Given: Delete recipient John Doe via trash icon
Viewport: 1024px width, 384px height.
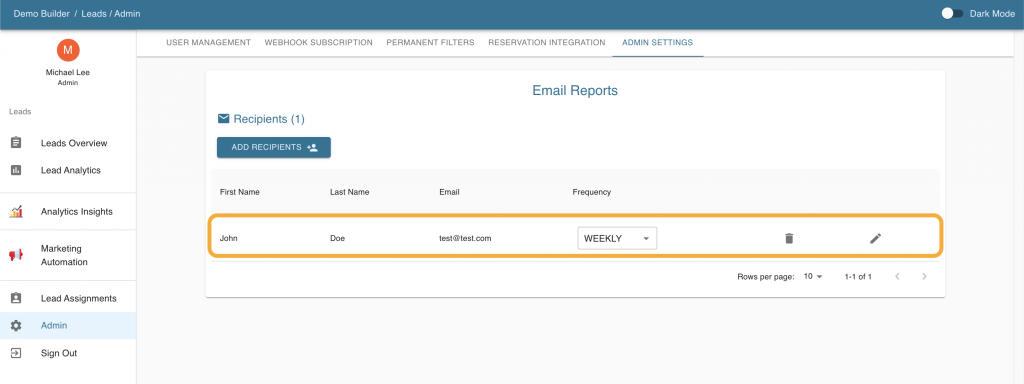Looking at the screenshot, I should coord(789,238).
